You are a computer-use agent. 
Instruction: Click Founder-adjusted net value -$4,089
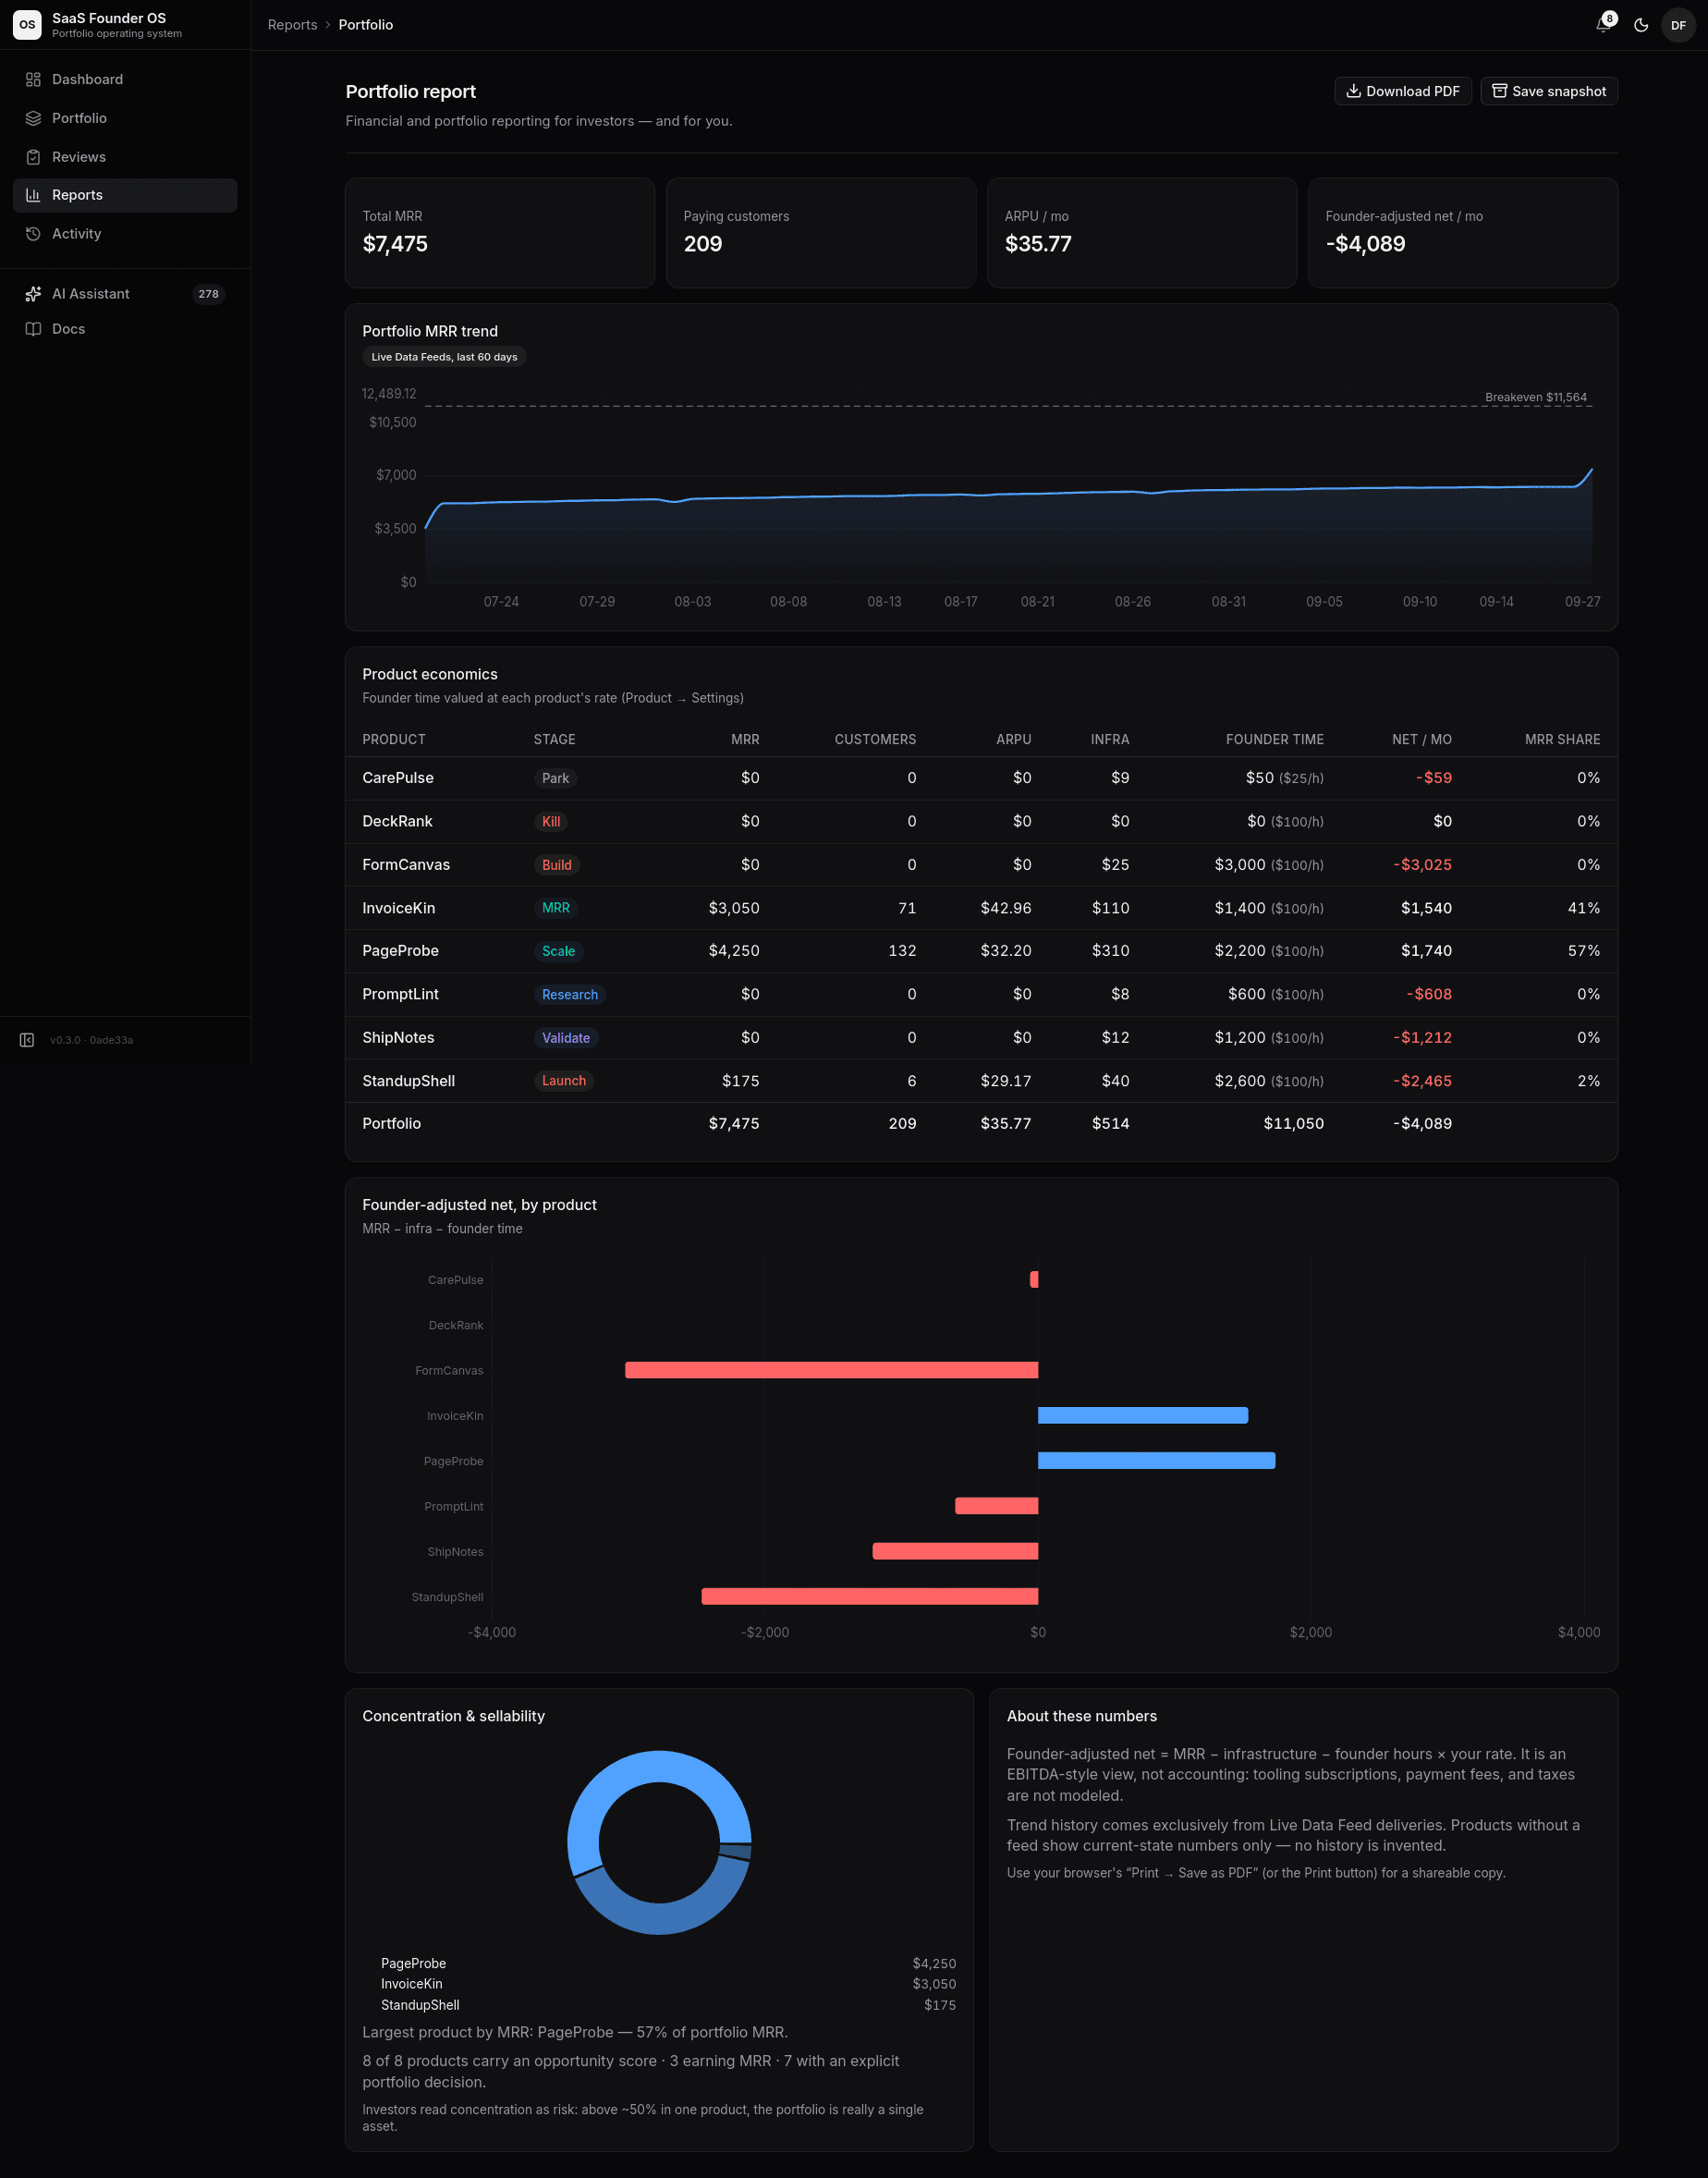pyautogui.click(x=1365, y=244)
